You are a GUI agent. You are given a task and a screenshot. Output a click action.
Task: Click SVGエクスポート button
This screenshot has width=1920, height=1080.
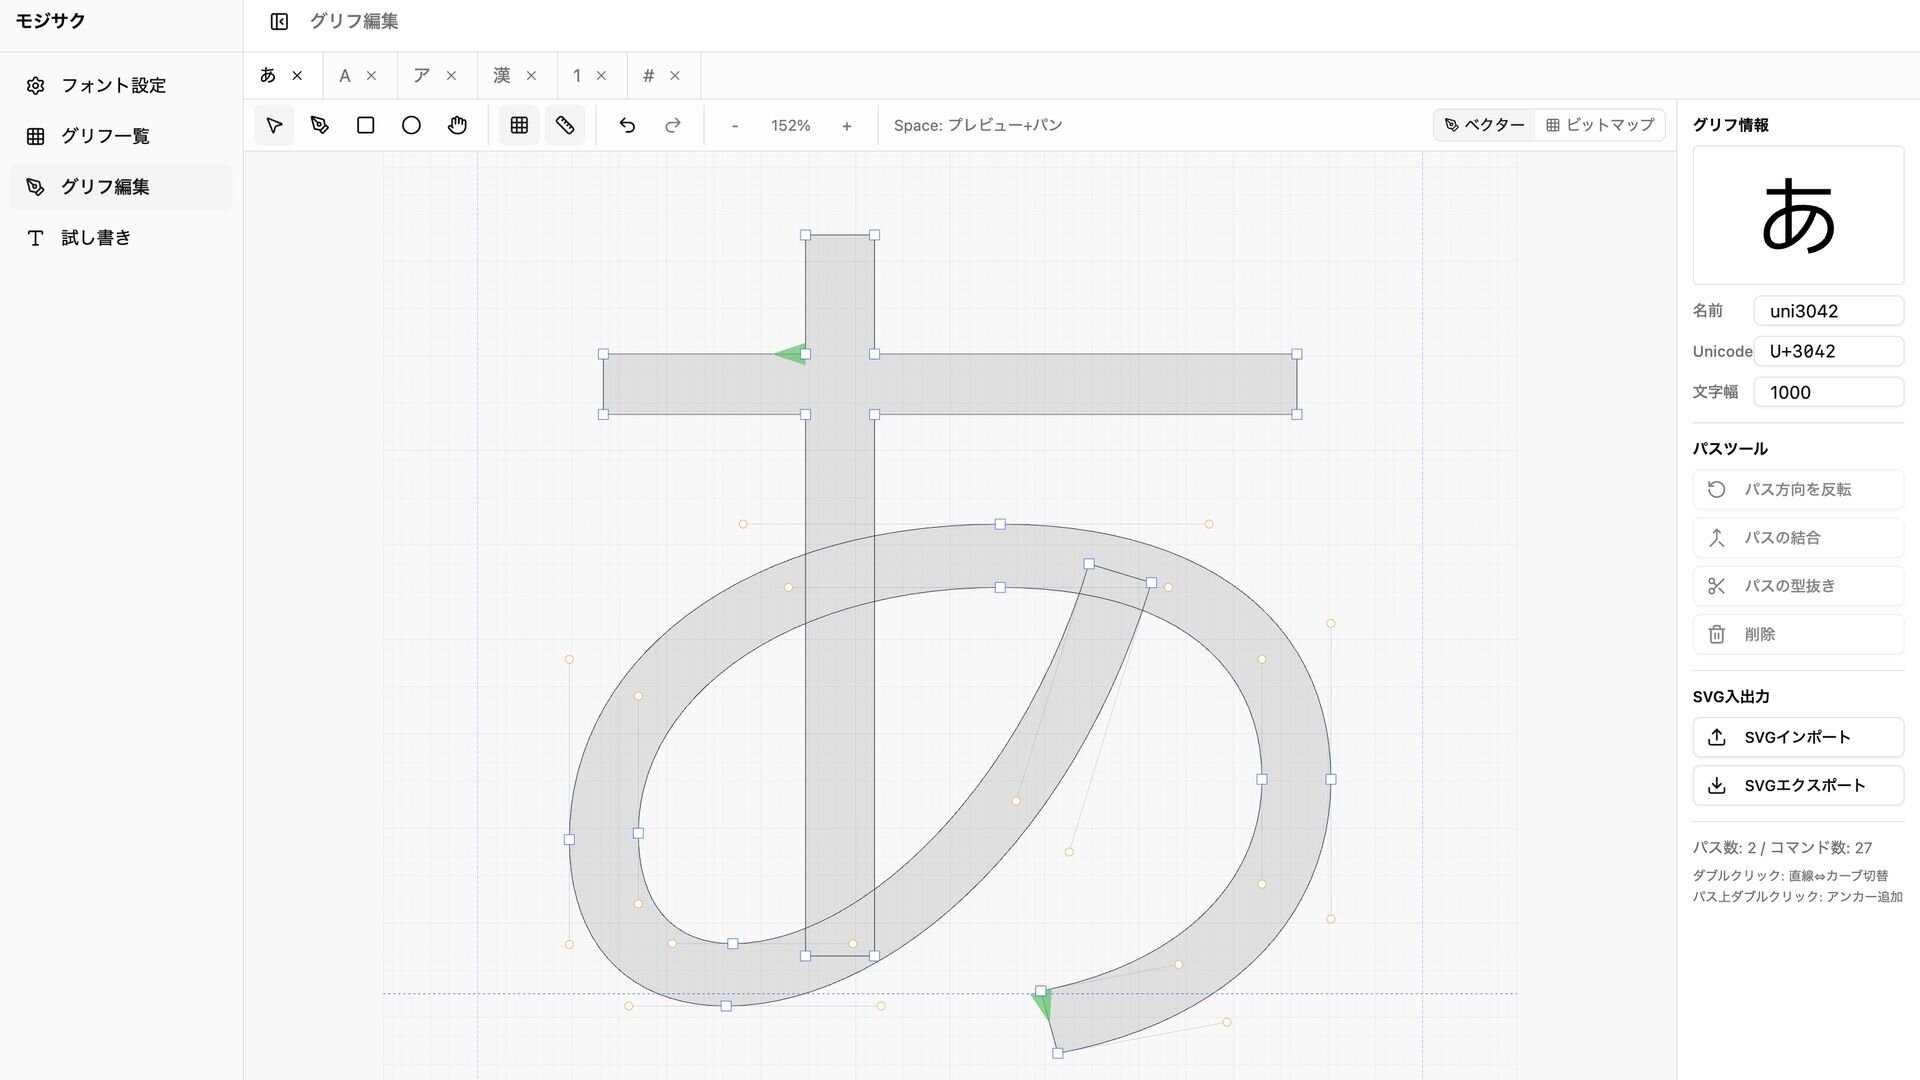1797,785
